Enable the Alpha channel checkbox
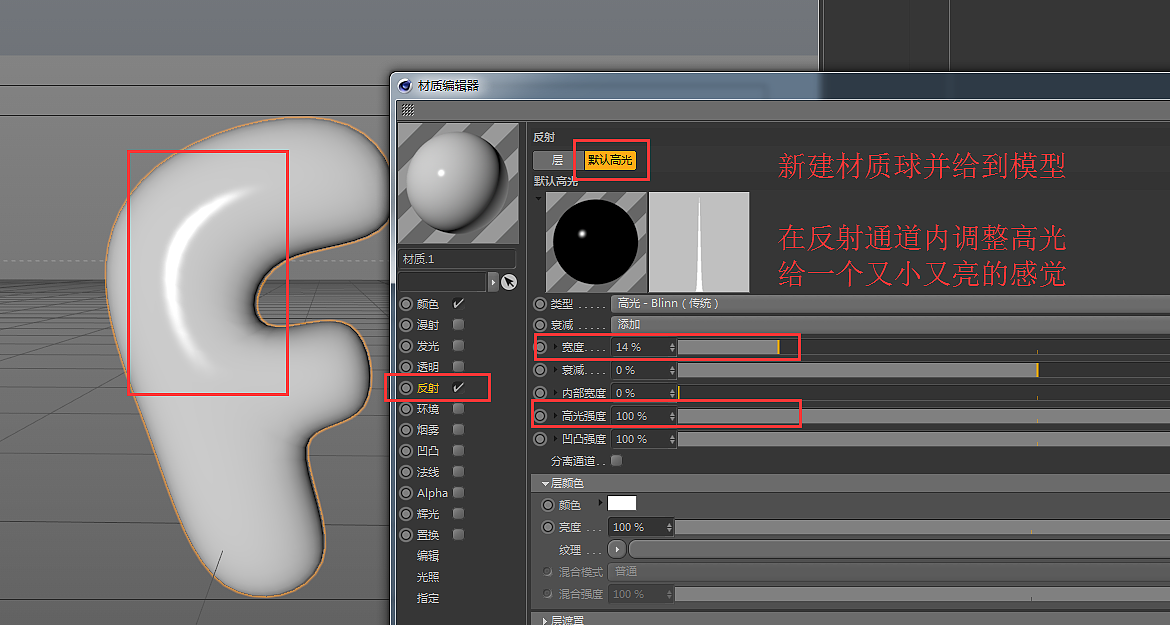1170x625 pixels. [x=458, y=492]
